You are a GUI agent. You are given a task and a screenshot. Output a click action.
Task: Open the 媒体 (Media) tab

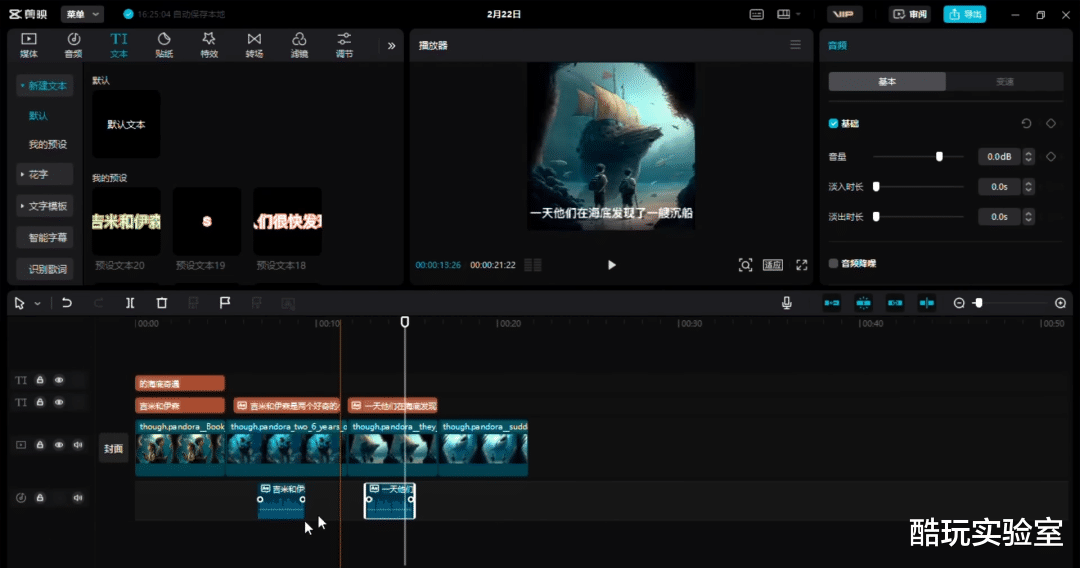point(29,45)
